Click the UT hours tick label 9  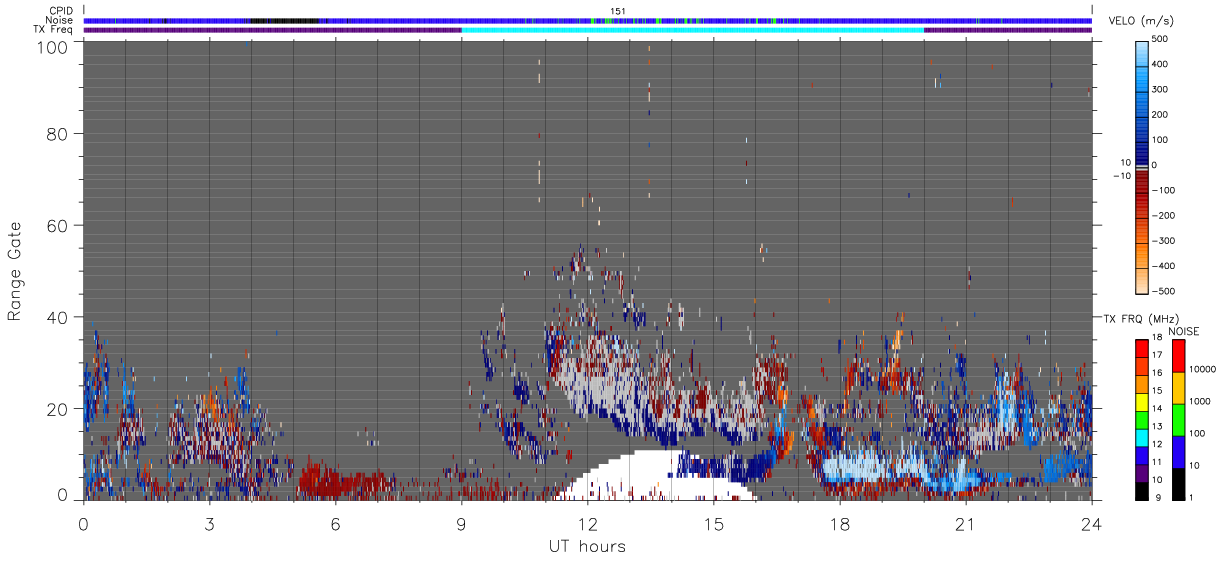[462, 524]
